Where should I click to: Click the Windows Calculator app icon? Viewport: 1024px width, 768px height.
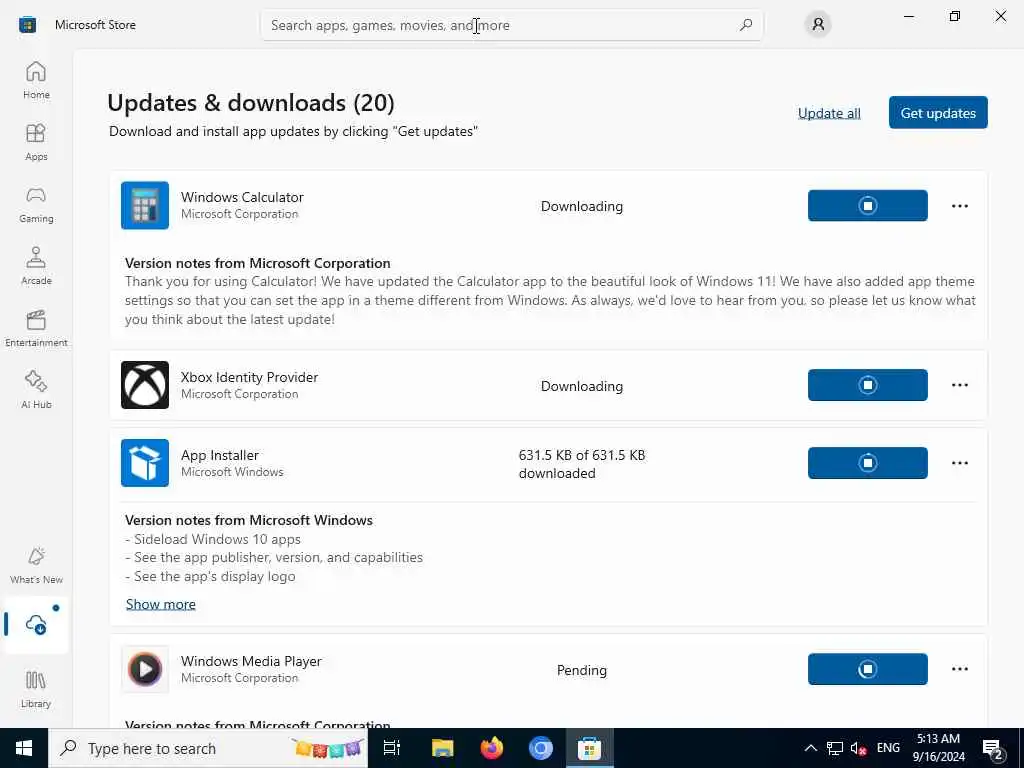click(x=145, y=206)
